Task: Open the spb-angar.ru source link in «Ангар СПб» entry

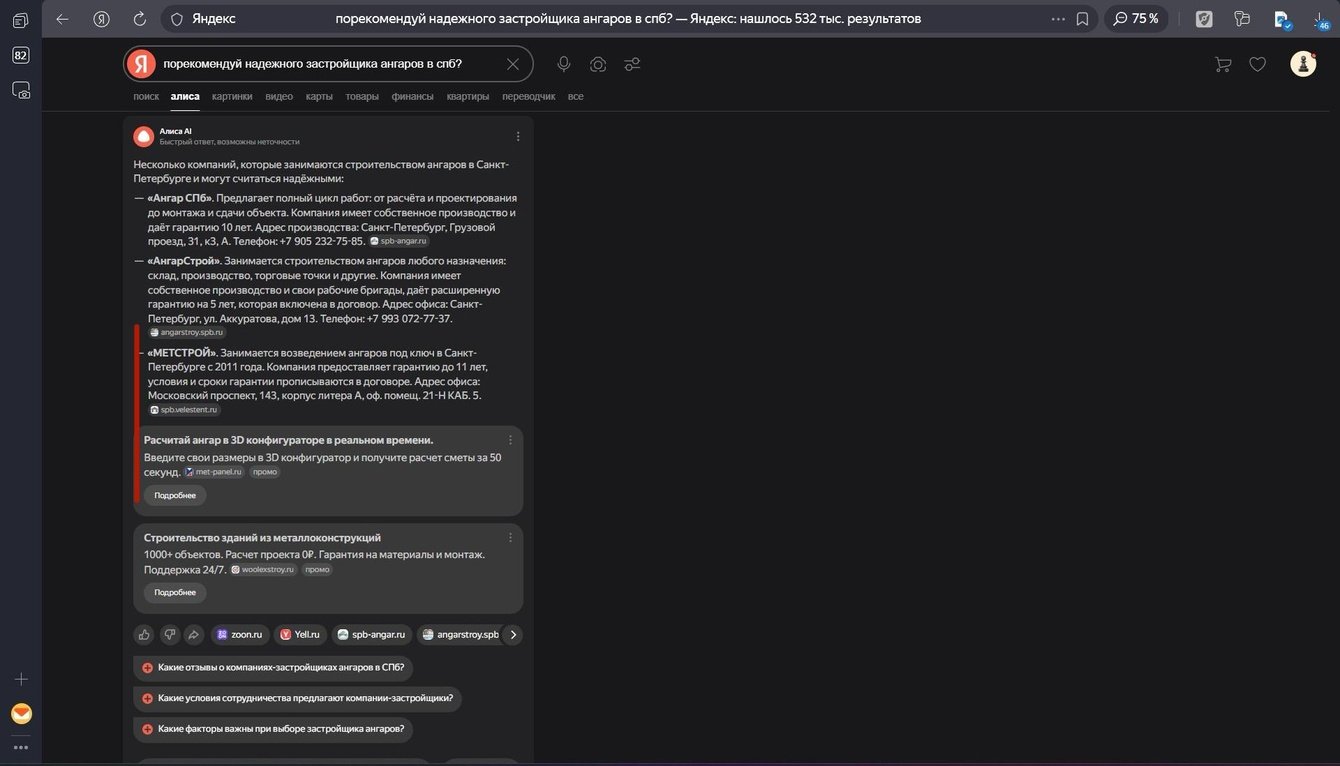Action: [399, 241]
